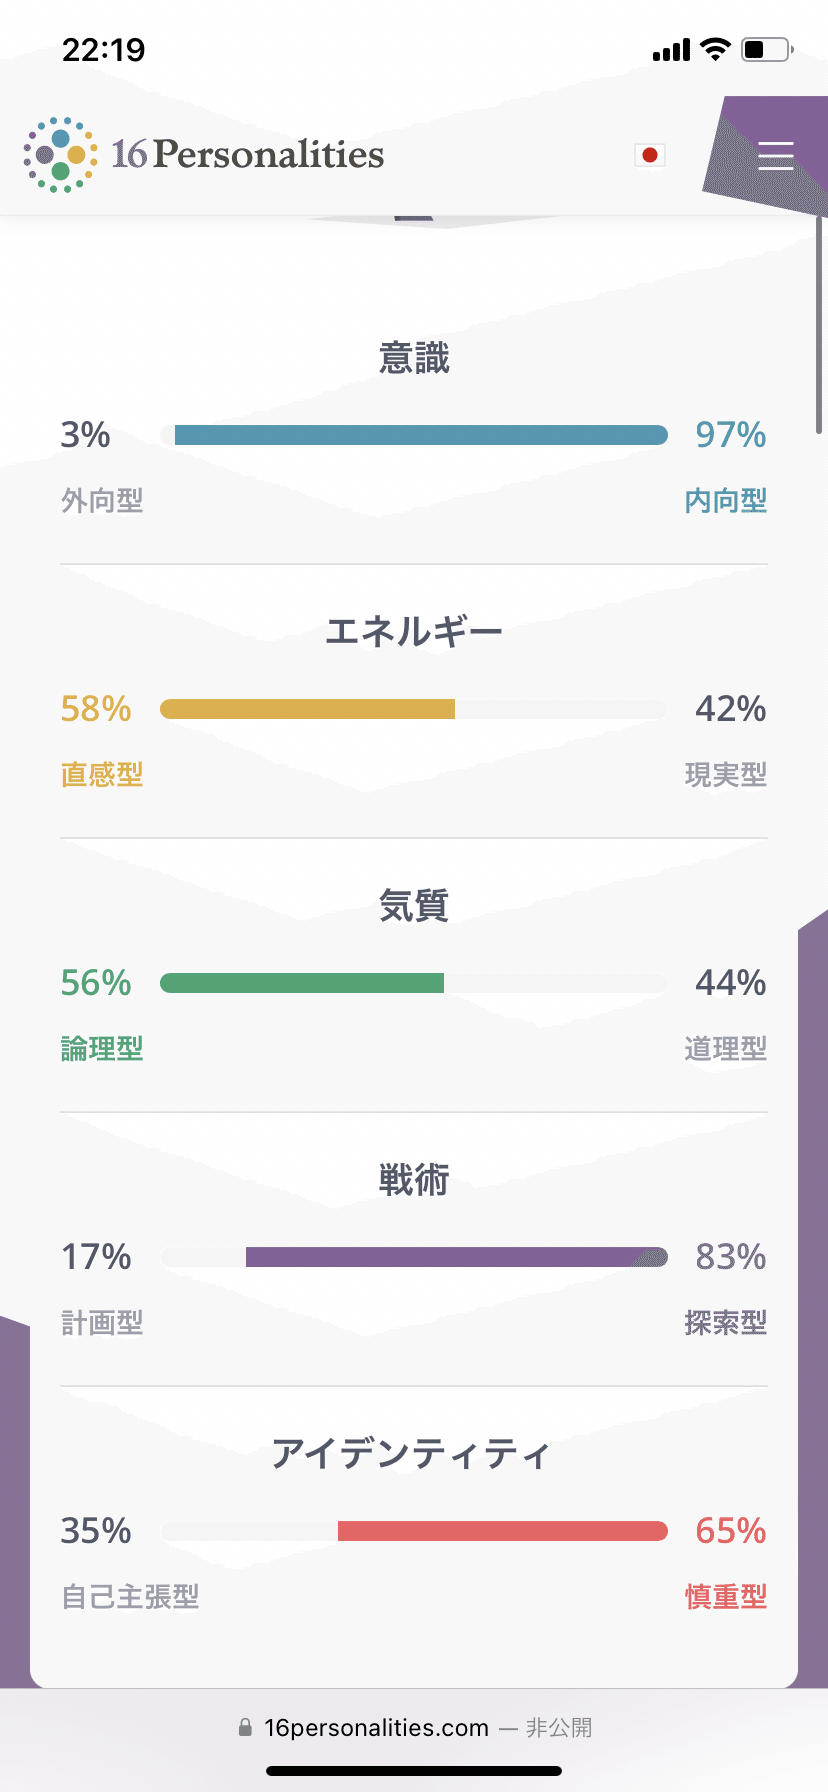
Task: Click the green 気質 progress bar
Action: click(302, 983)
